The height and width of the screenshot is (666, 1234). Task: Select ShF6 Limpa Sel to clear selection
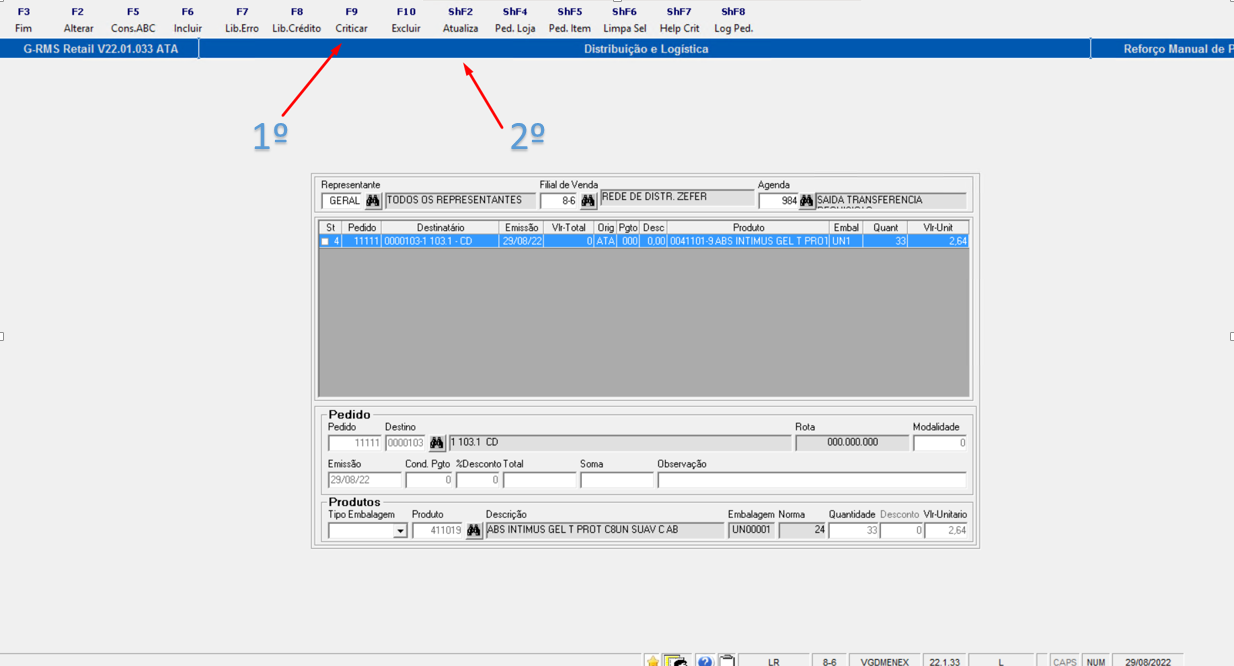[x=625, y=20]
